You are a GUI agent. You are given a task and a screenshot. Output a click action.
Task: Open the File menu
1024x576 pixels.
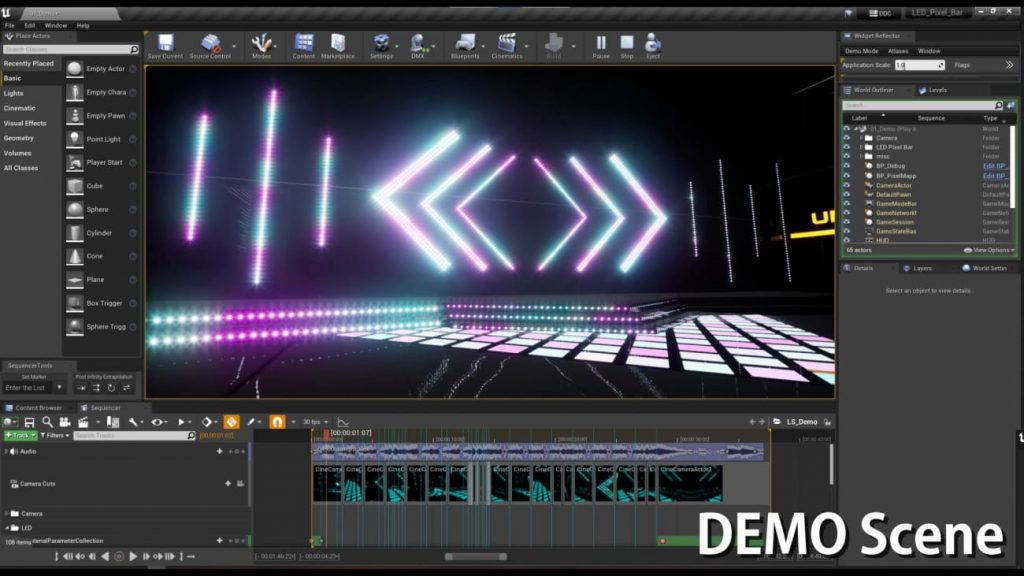click(10, 25)
